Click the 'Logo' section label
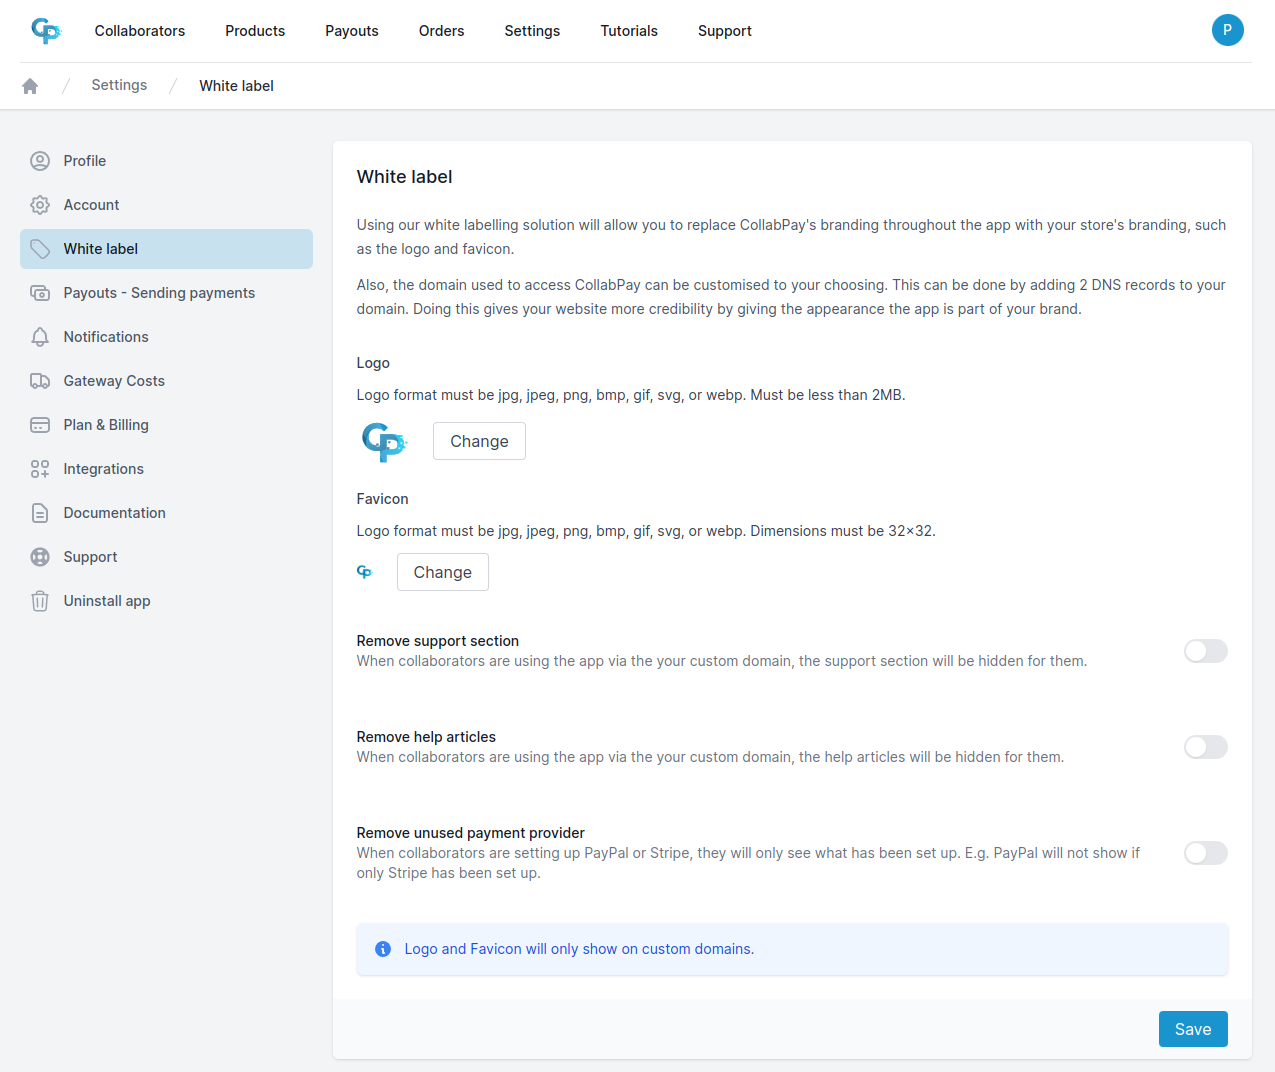The height and width of the screenshot is (1072, 1275). [x=373, y=363]
